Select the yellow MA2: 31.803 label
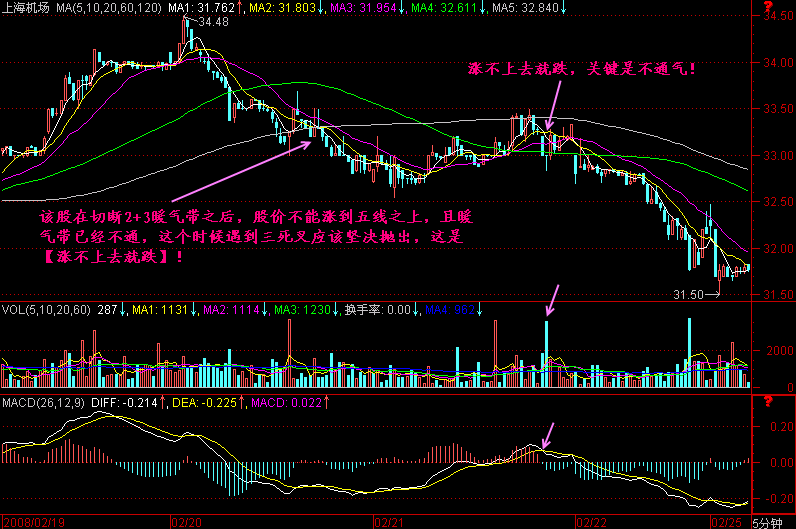This screenshot has width=796, height=529. (x=281, y=7)
